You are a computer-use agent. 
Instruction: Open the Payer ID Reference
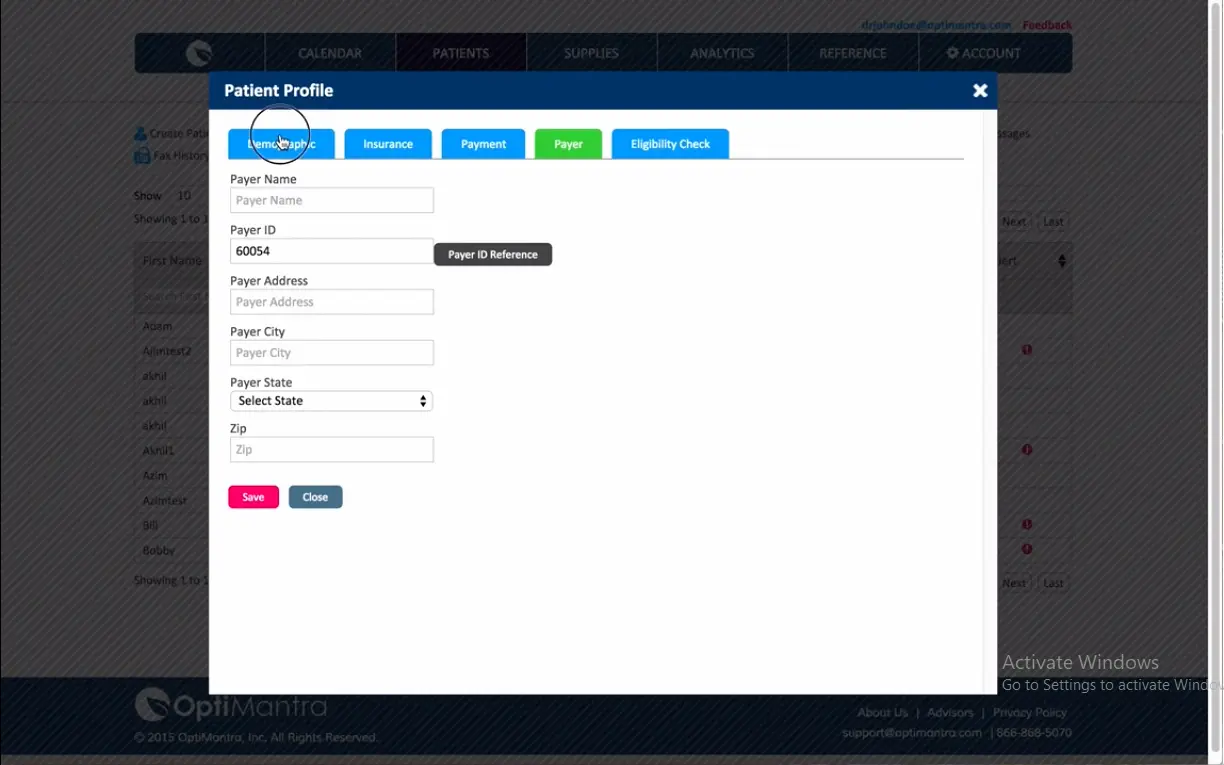492,254
